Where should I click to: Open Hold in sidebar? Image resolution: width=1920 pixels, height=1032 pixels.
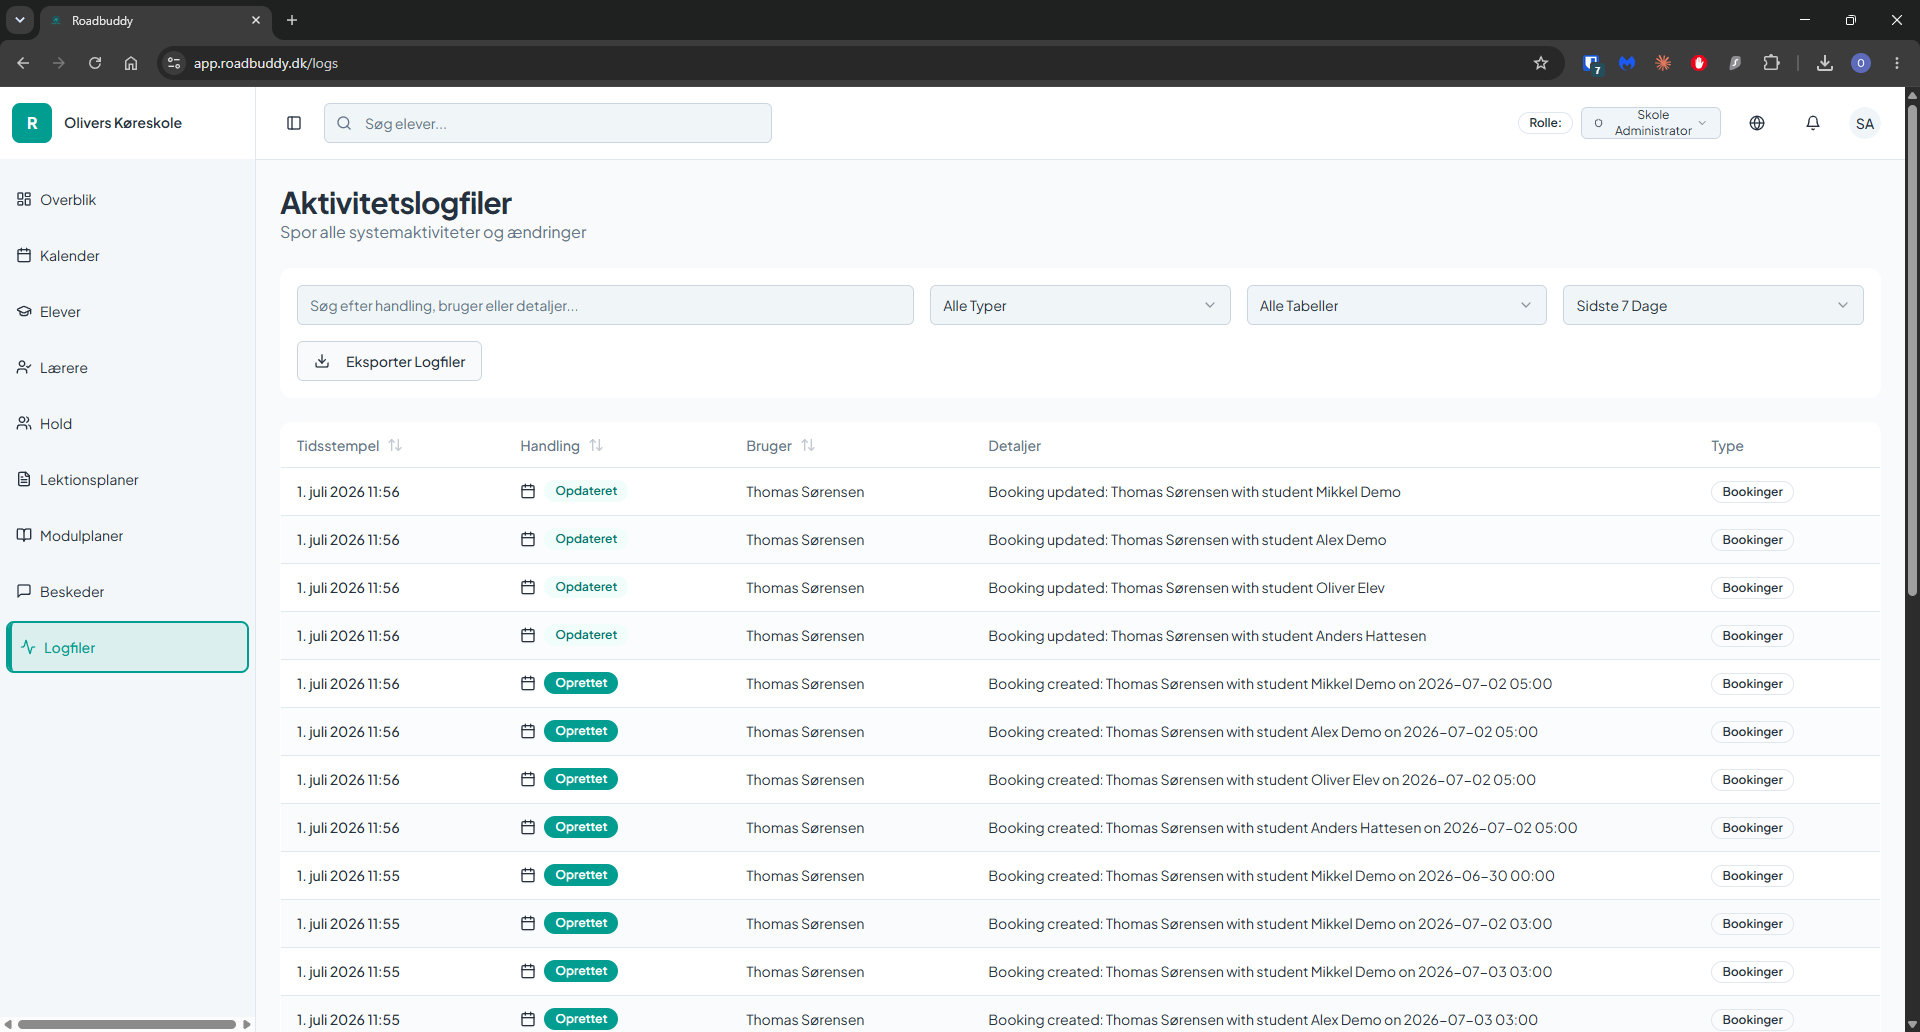(x=127, y=423)
